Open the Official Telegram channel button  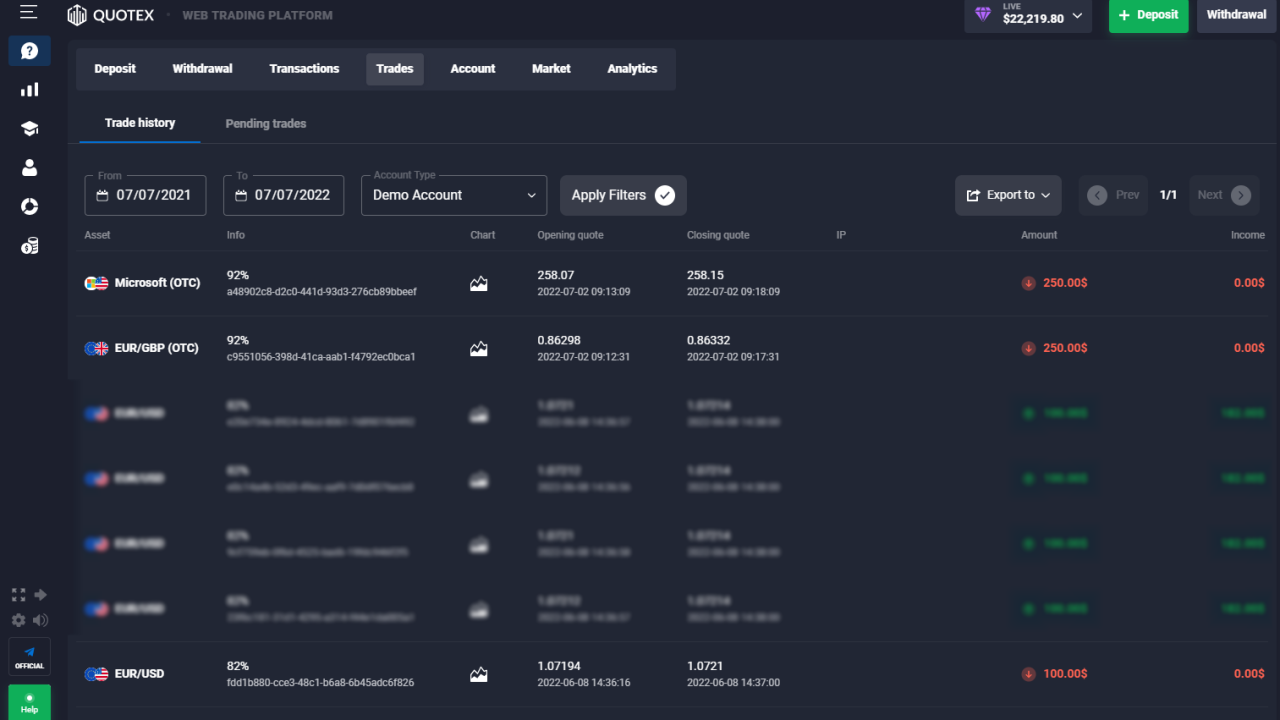coord(29,657)
